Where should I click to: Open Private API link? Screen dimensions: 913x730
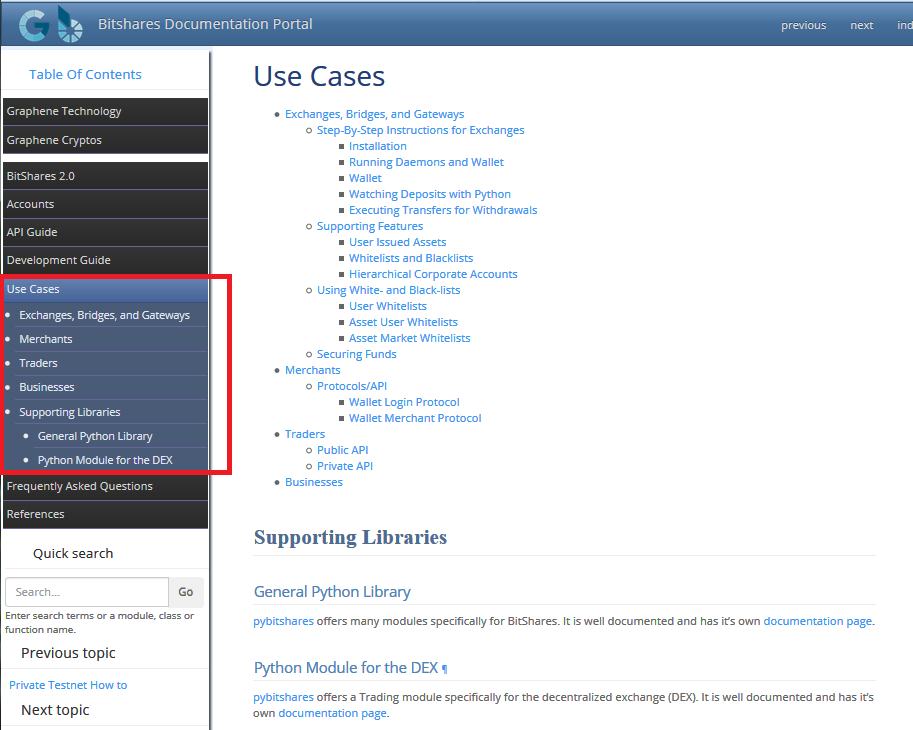(345, 466)
